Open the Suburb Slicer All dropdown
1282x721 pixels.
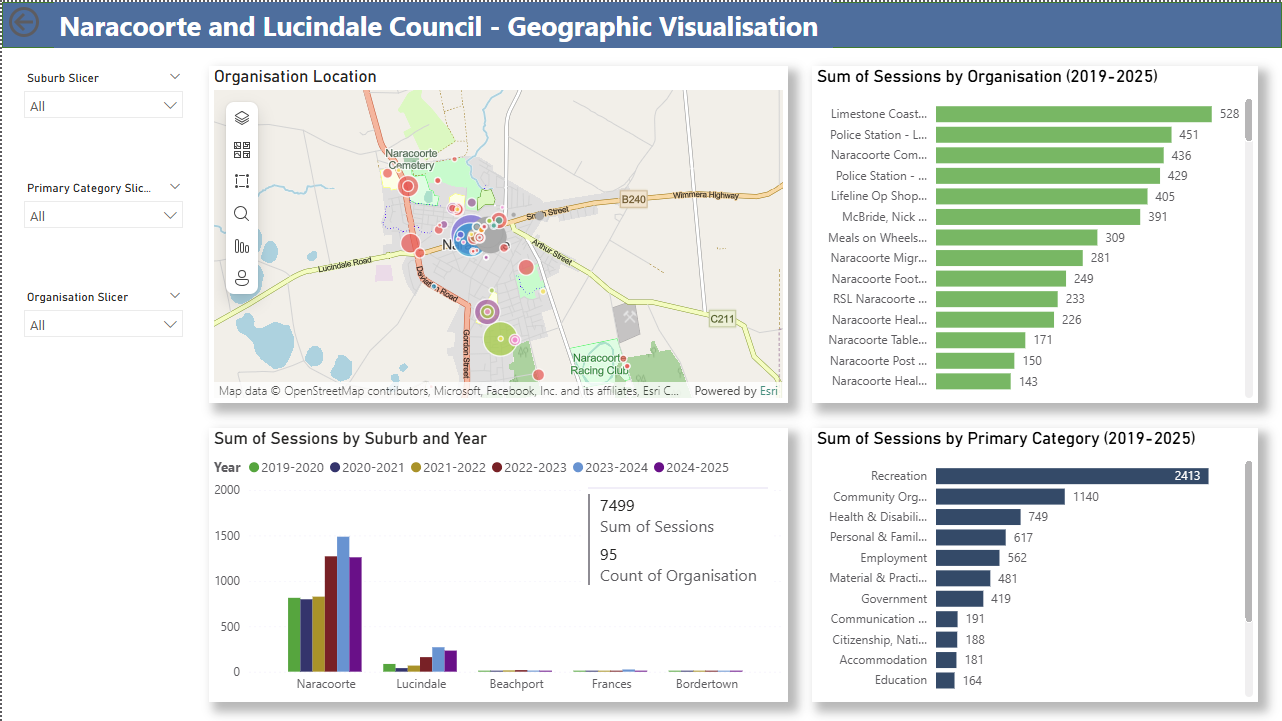click(103, 106)
